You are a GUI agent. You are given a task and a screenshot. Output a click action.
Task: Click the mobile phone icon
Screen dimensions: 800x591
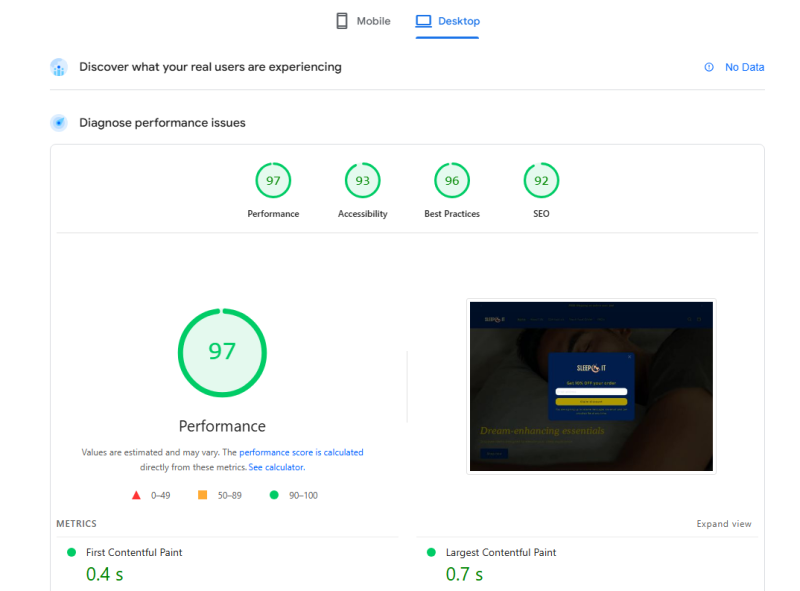click(x=342, y=21)
